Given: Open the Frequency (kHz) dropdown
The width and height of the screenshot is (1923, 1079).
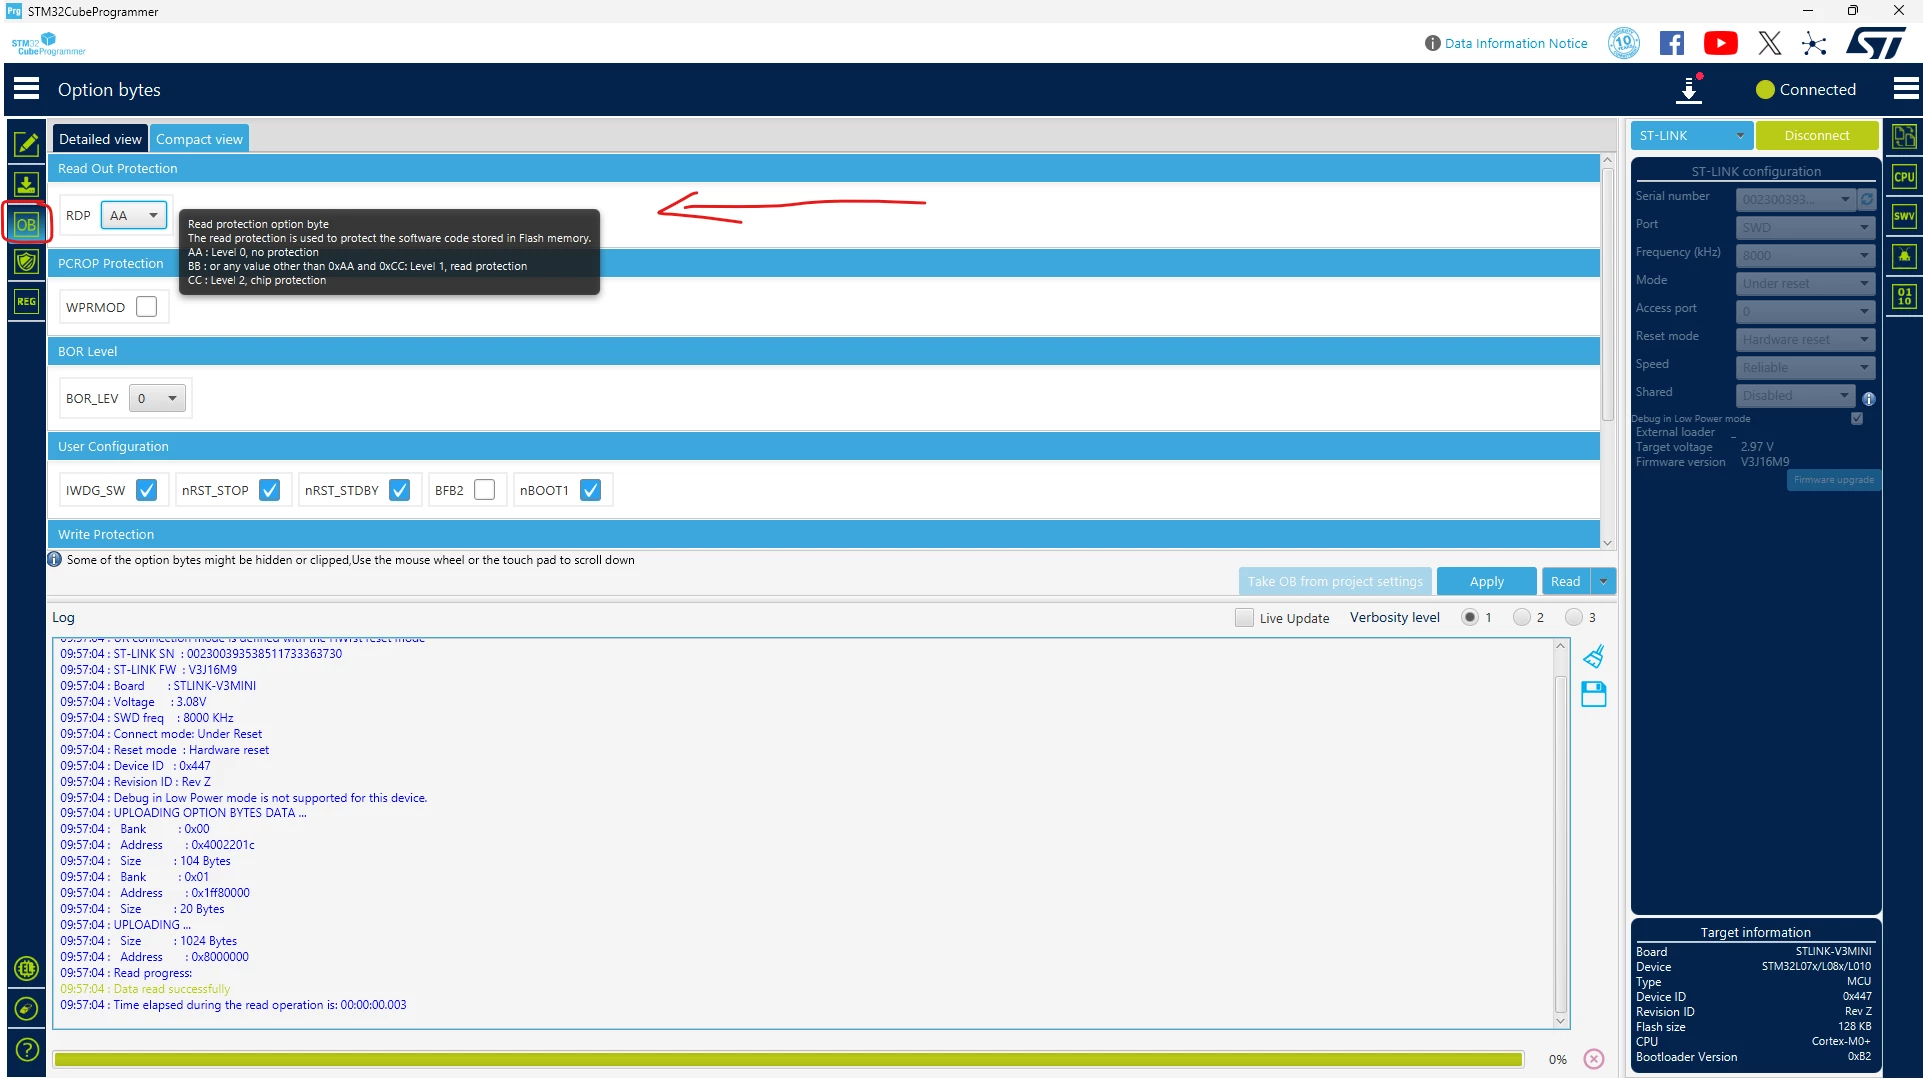Looking at the screenshot, I should (1806, 255).
